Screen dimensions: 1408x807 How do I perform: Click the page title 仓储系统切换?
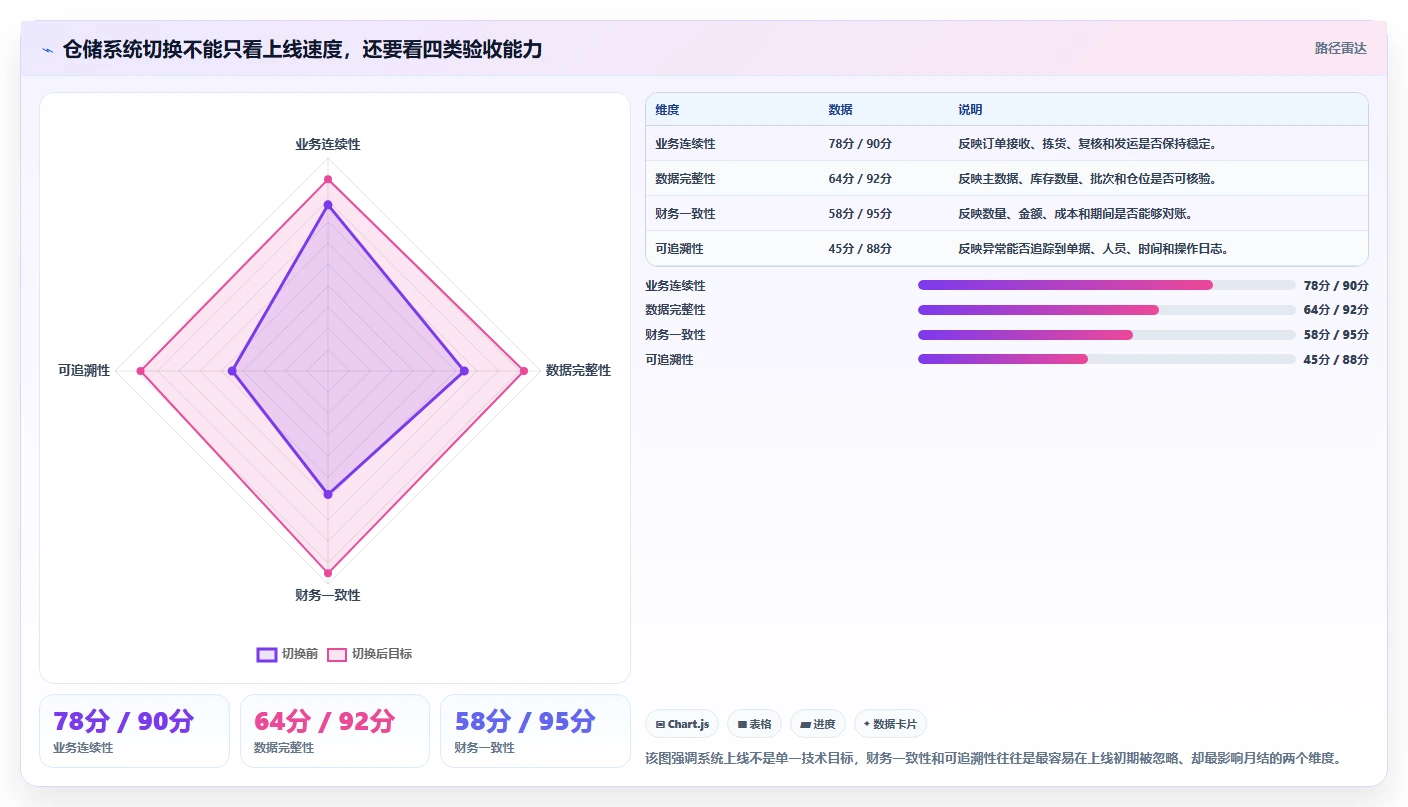[x=302, y=50]
